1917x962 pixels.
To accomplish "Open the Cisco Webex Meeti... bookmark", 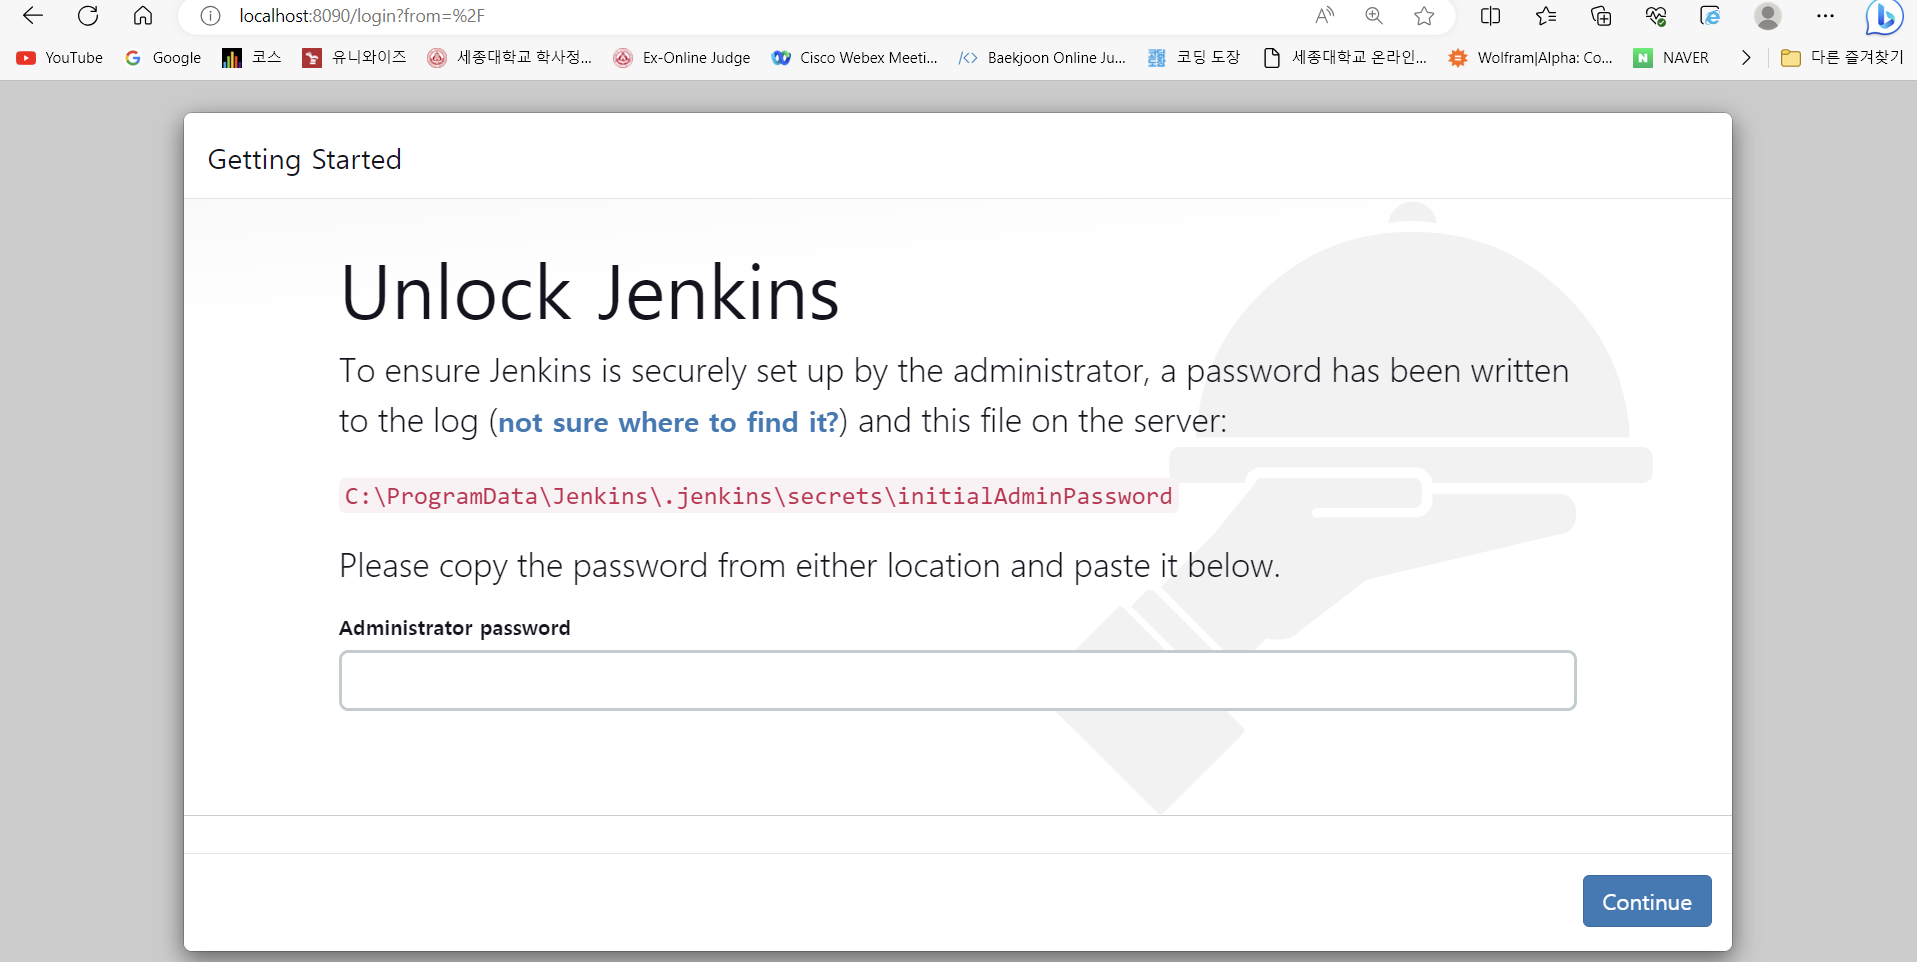I will click(855, 58).
